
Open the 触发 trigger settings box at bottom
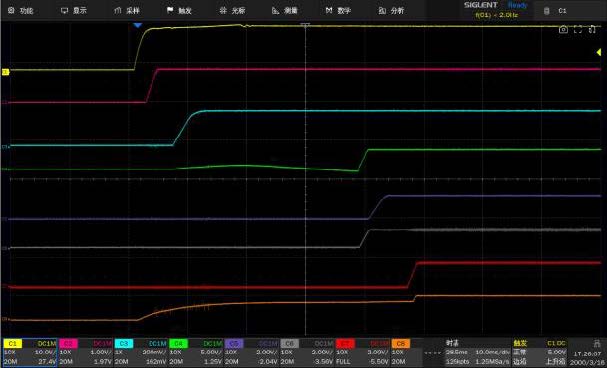[540, 352]
